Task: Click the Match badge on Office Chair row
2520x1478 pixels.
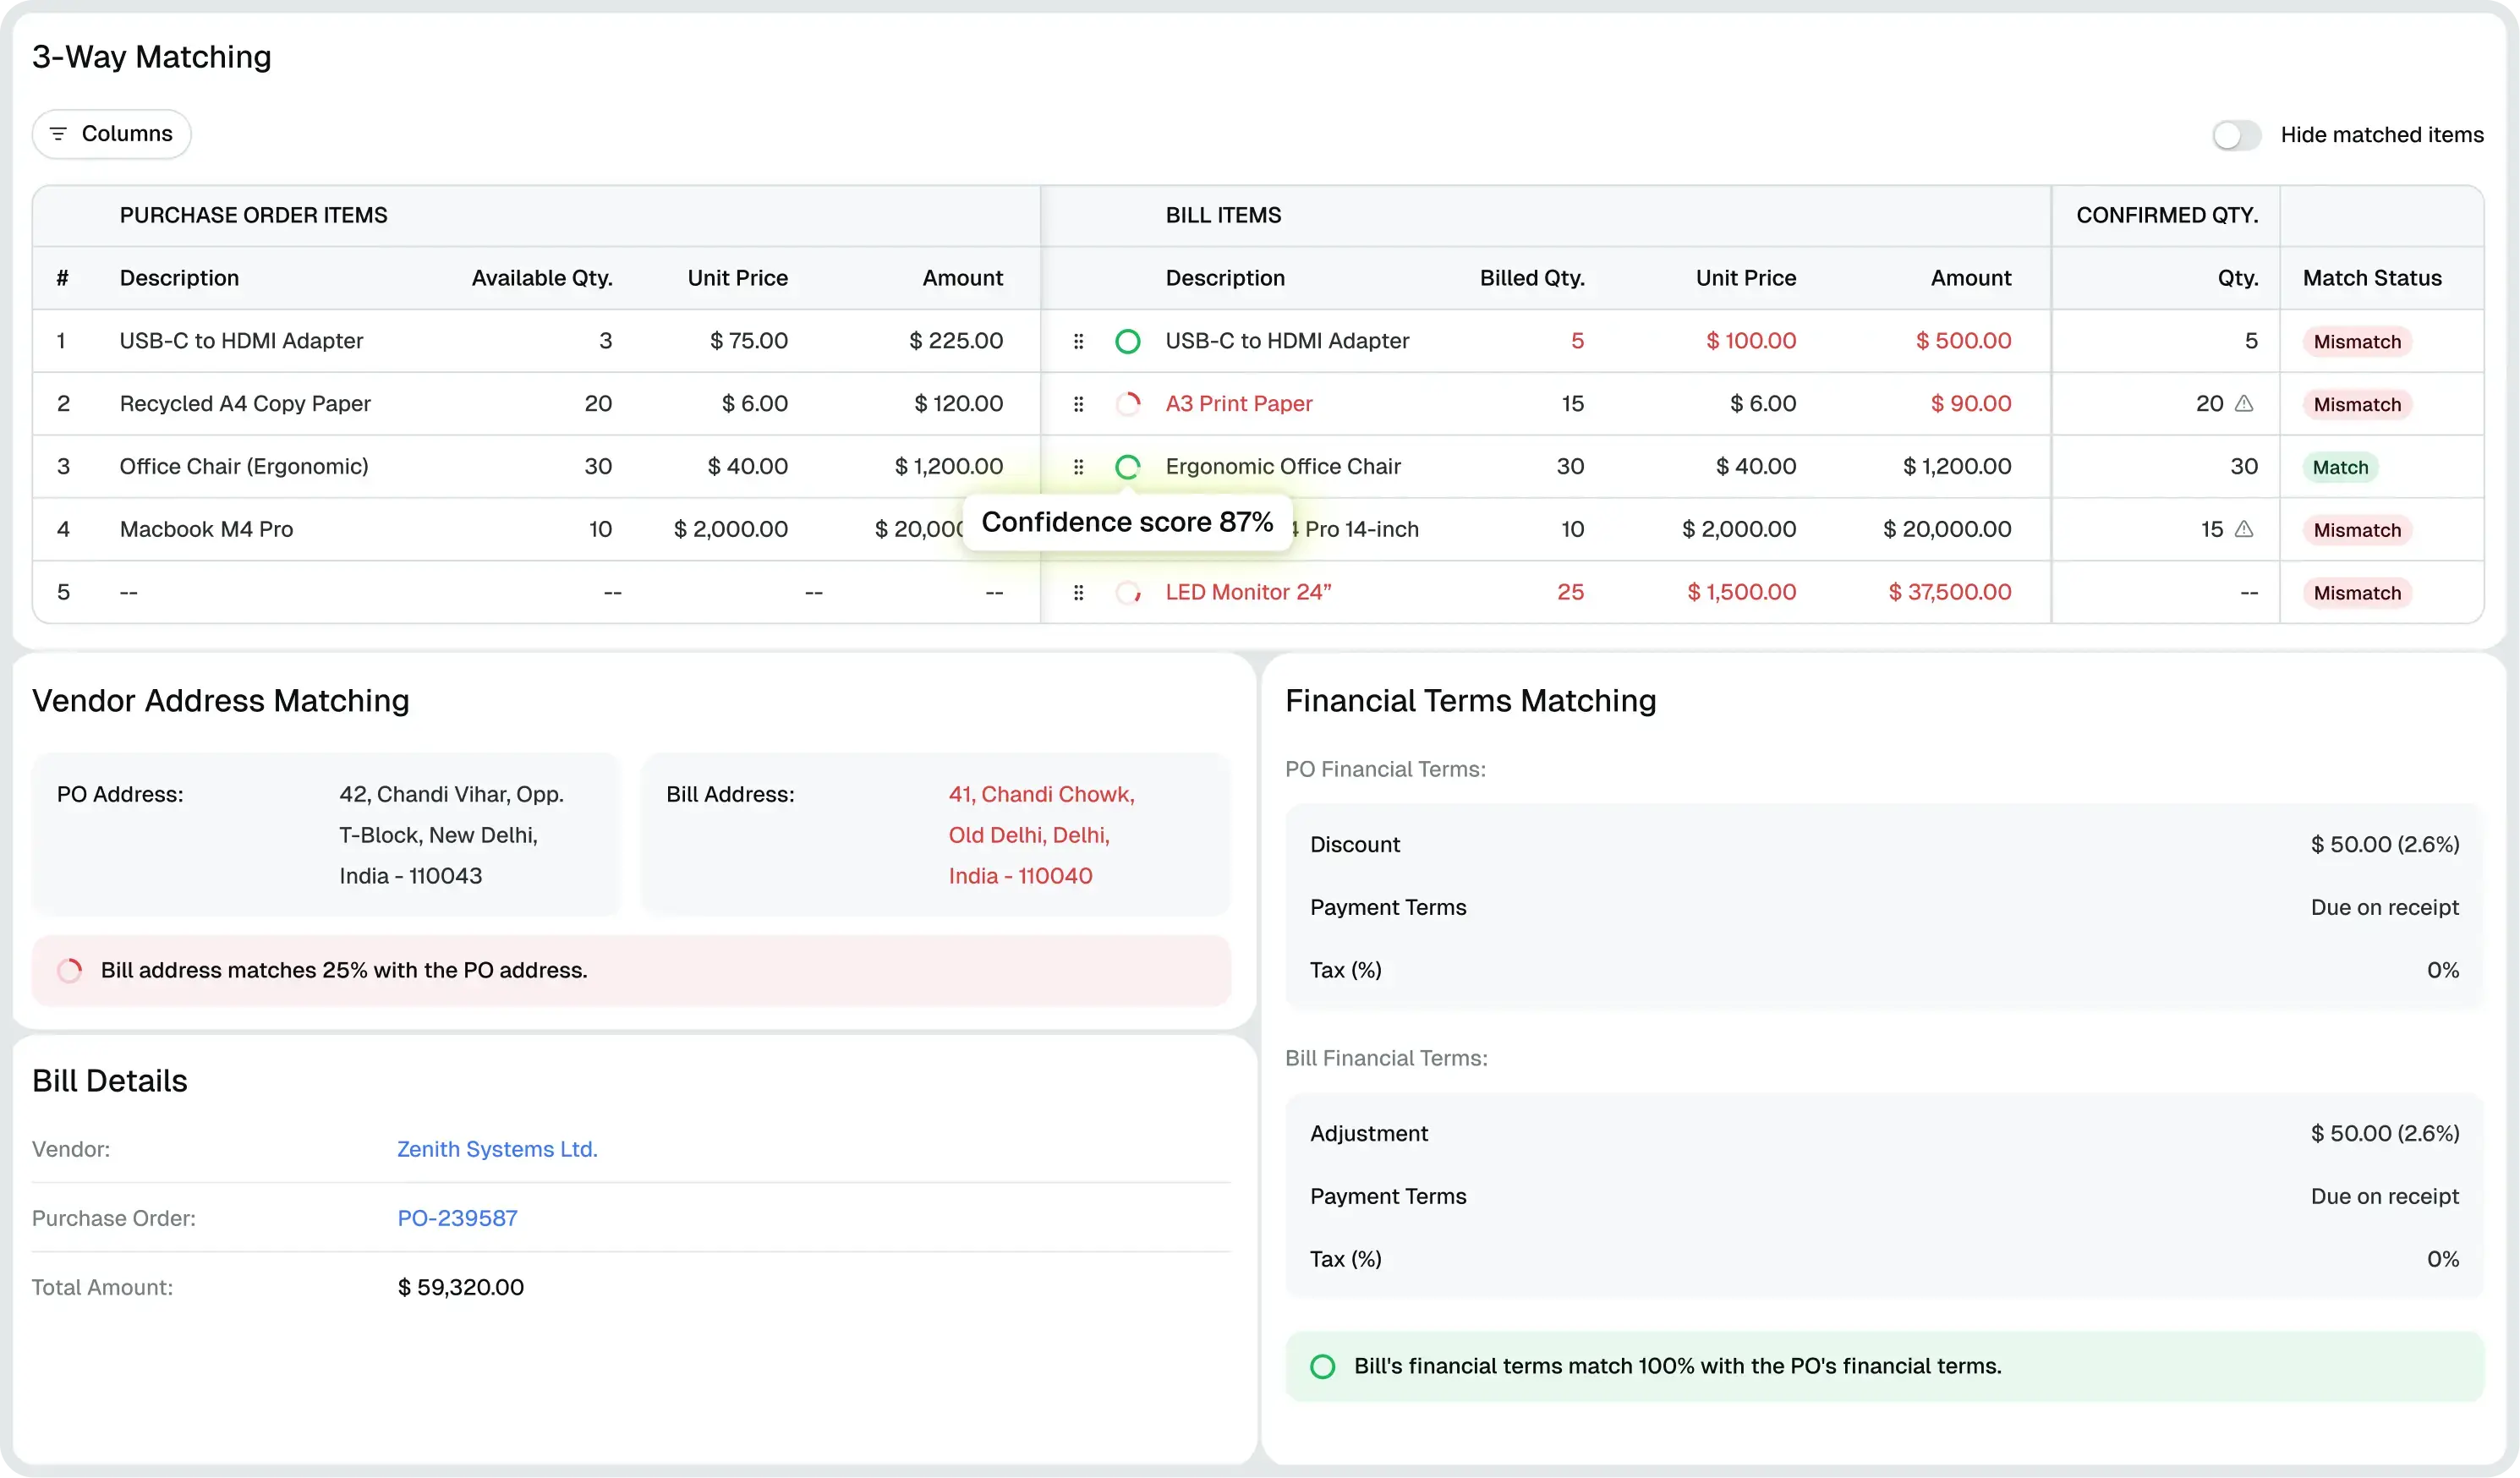Action: pyautogui.click(x=2340, y=467)
